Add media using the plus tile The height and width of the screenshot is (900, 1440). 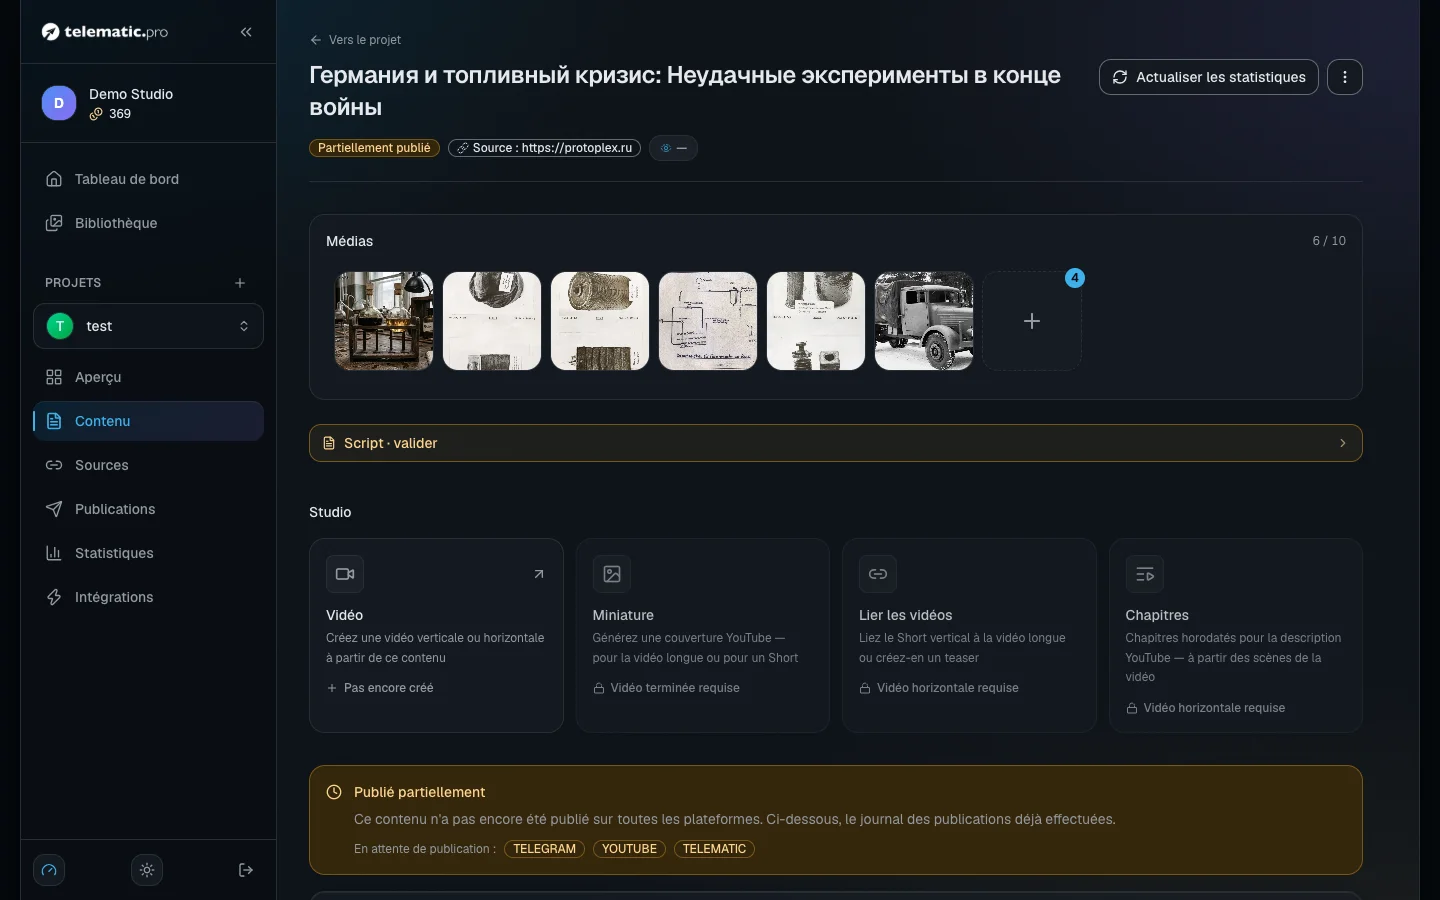pos(1032,321)
